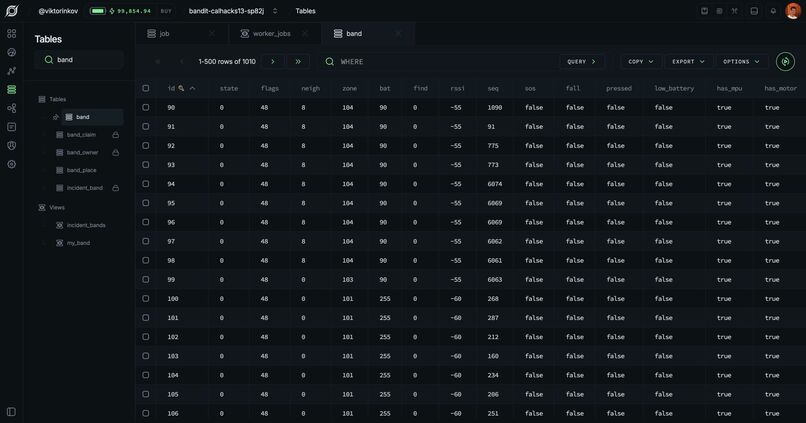The width and height of the screenshot is (806, 423).
Task: Expand the EXPORT dropdown menu
Action: (x=688, y=62)
